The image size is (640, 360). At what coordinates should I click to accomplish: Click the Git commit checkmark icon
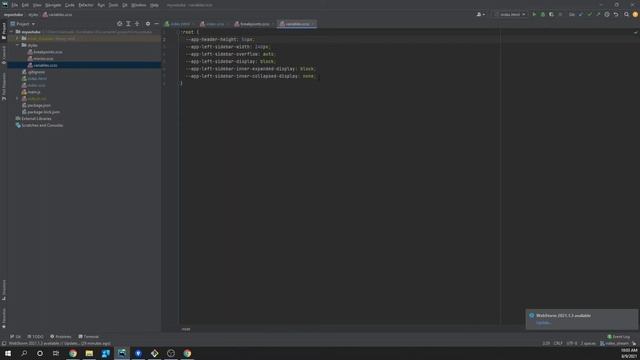tap(589, 14)
